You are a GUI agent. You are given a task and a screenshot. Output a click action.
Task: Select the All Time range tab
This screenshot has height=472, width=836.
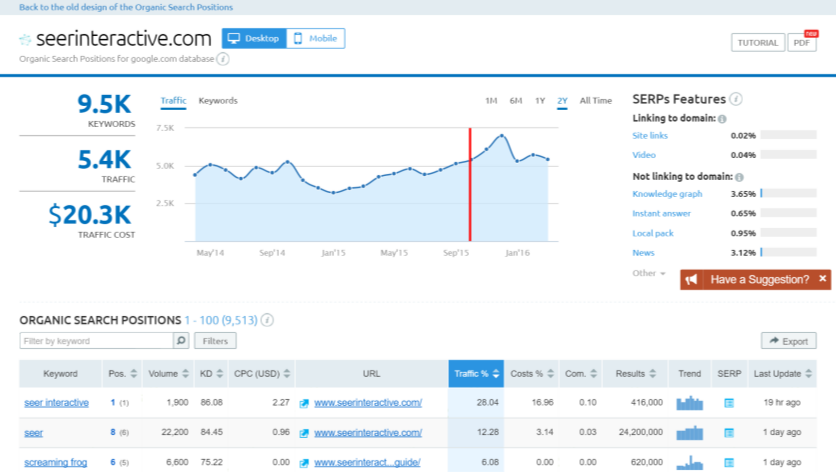pyautogui.click(x=595, y=101)
